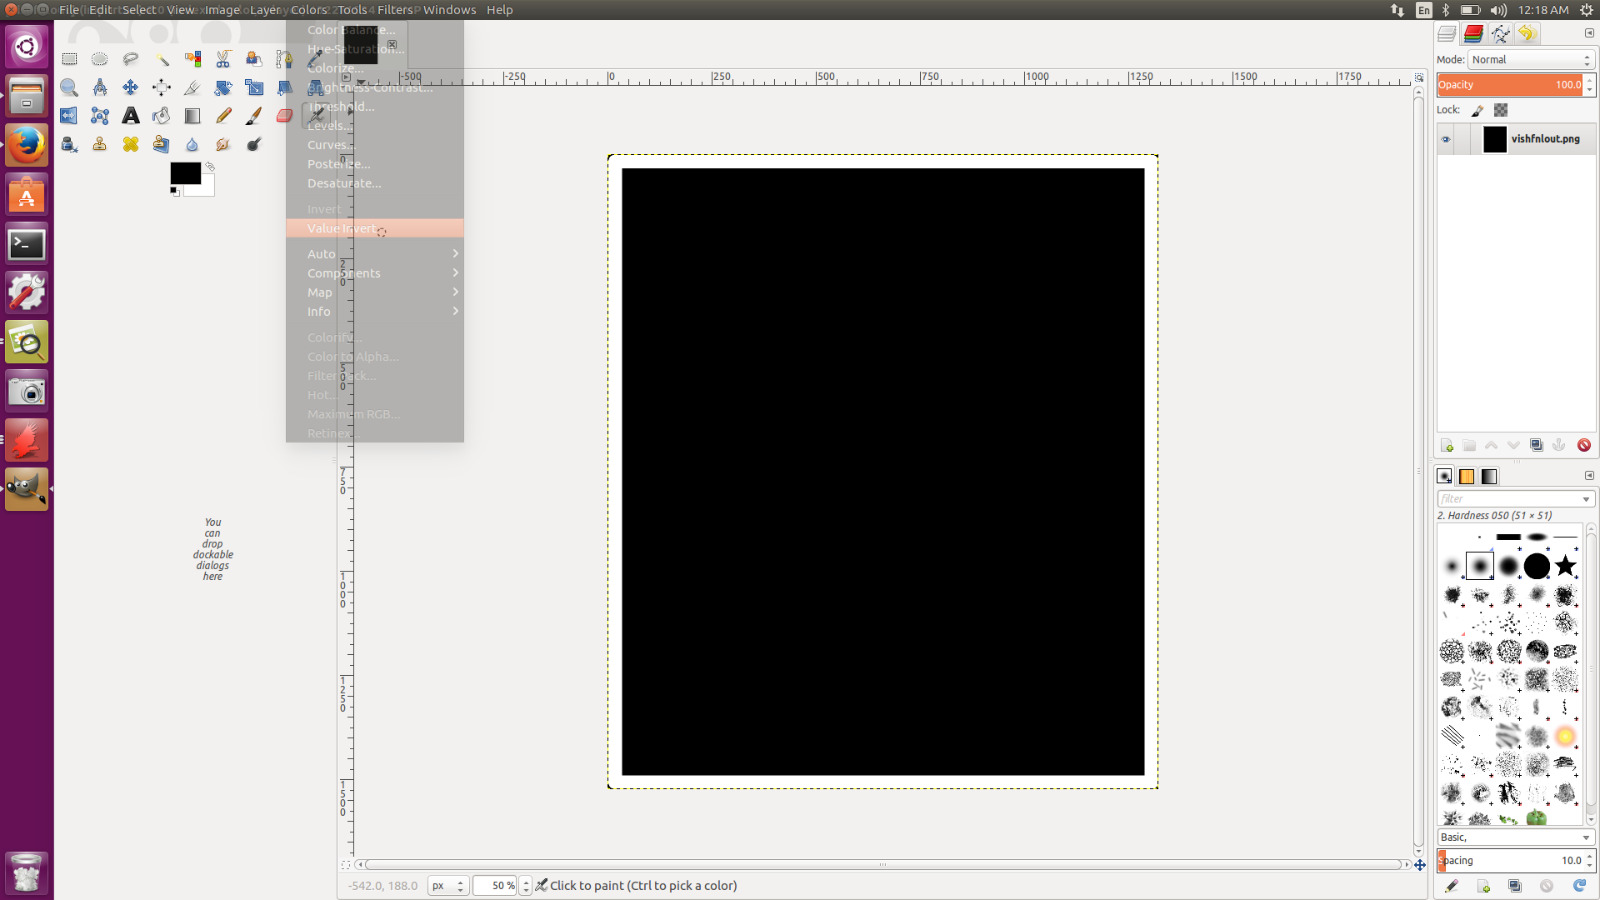Select the Smudge tool

(224, 145)
